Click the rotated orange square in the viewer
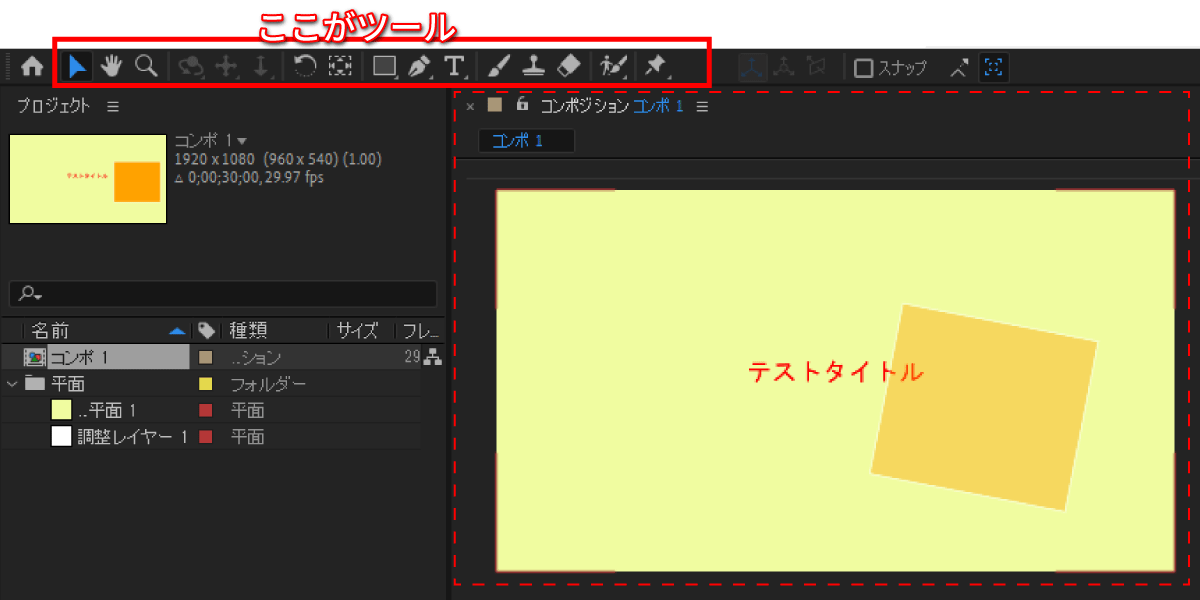Image resolution: width=1200 pixels, height=600 pixels. pyautogui.click(x=984, y=407)
